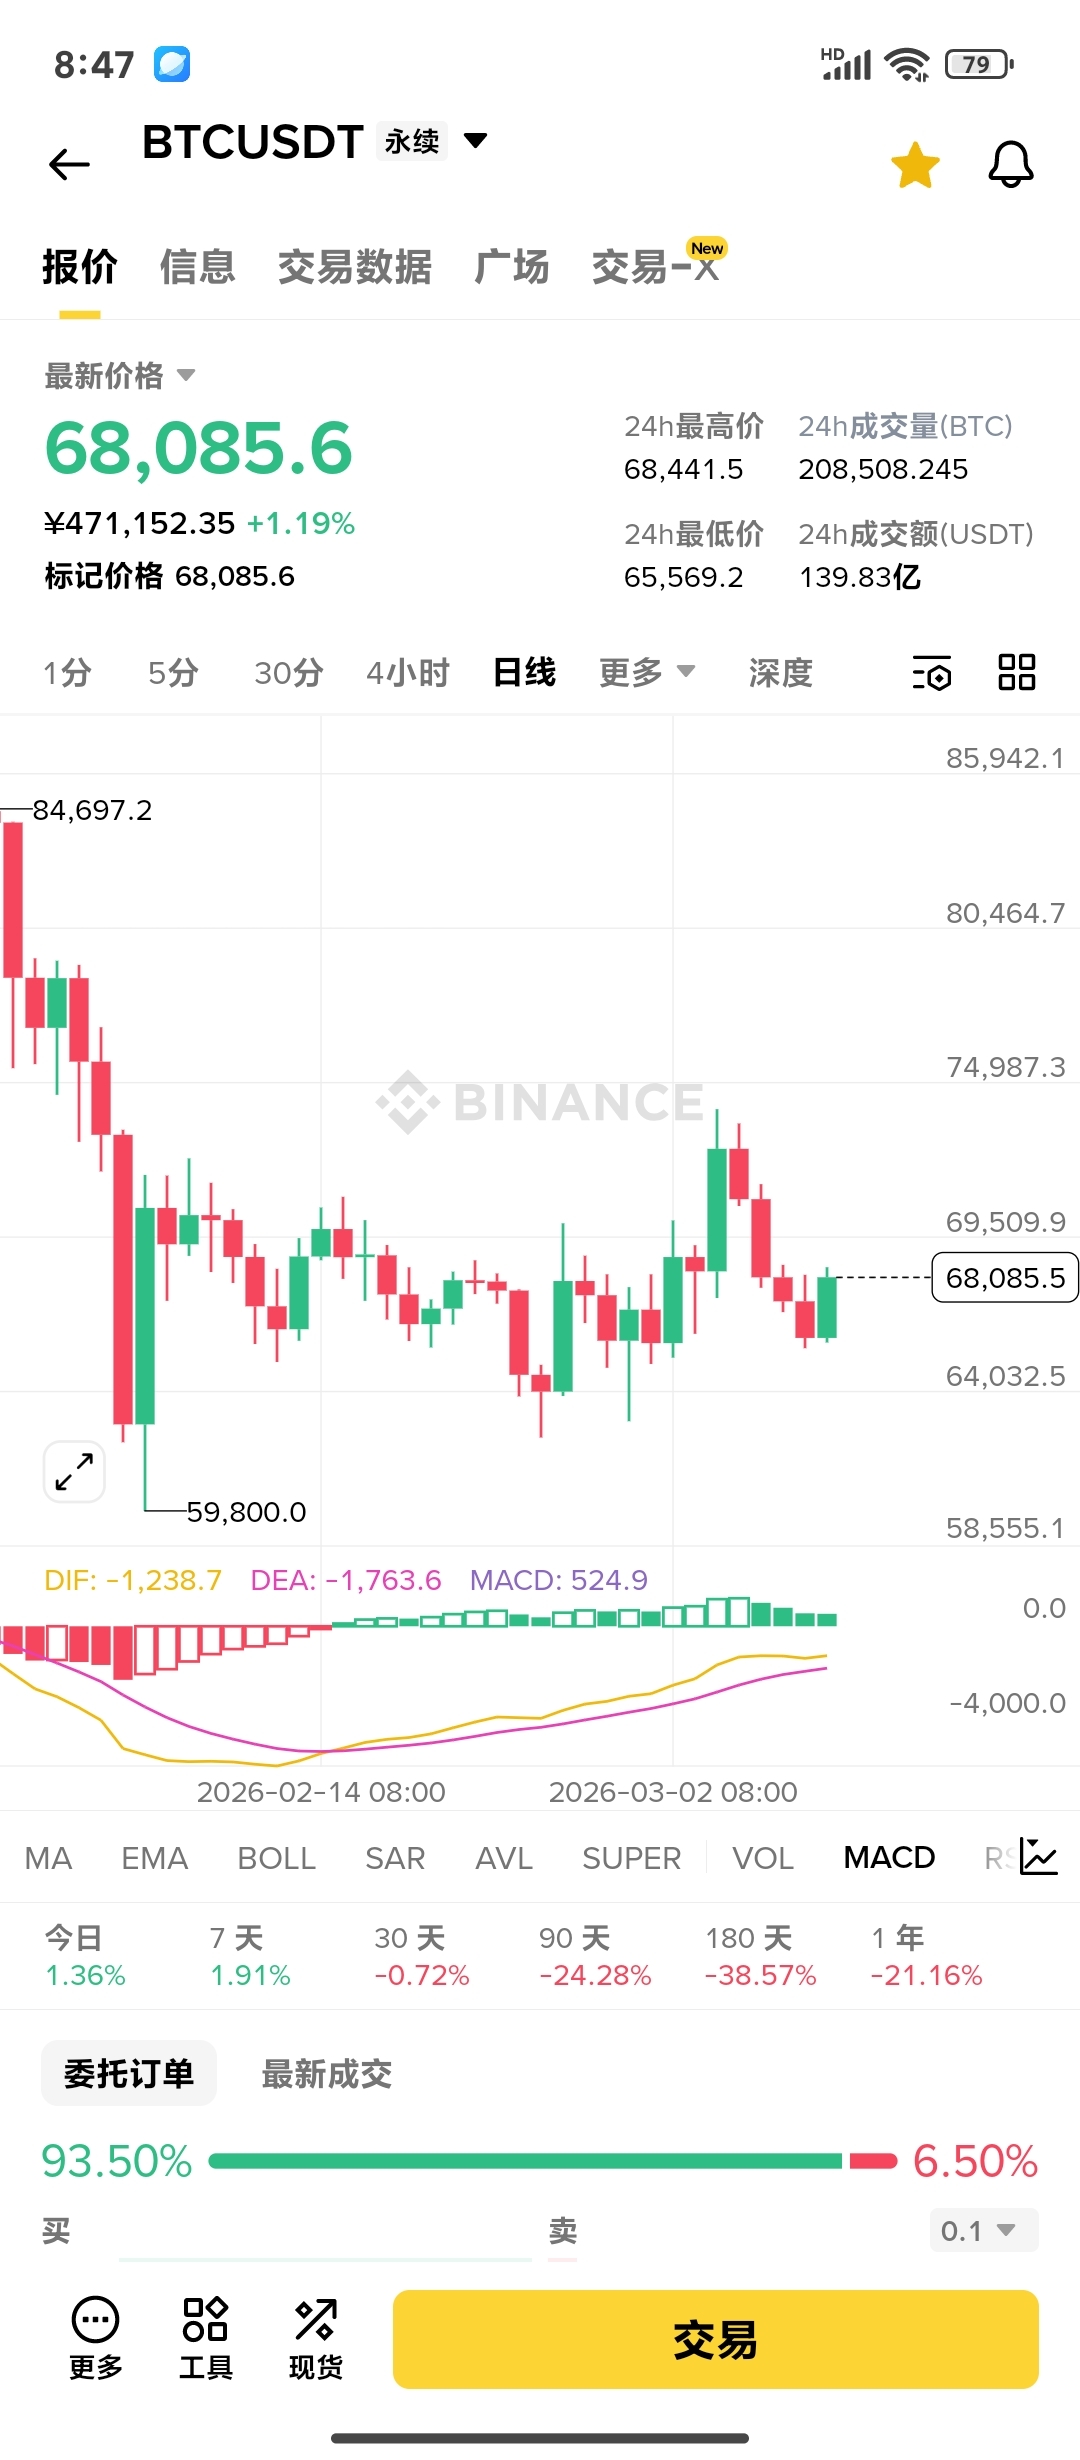
Task: Expand the 更多 timeframe dropdown
Action: point(646,672)
